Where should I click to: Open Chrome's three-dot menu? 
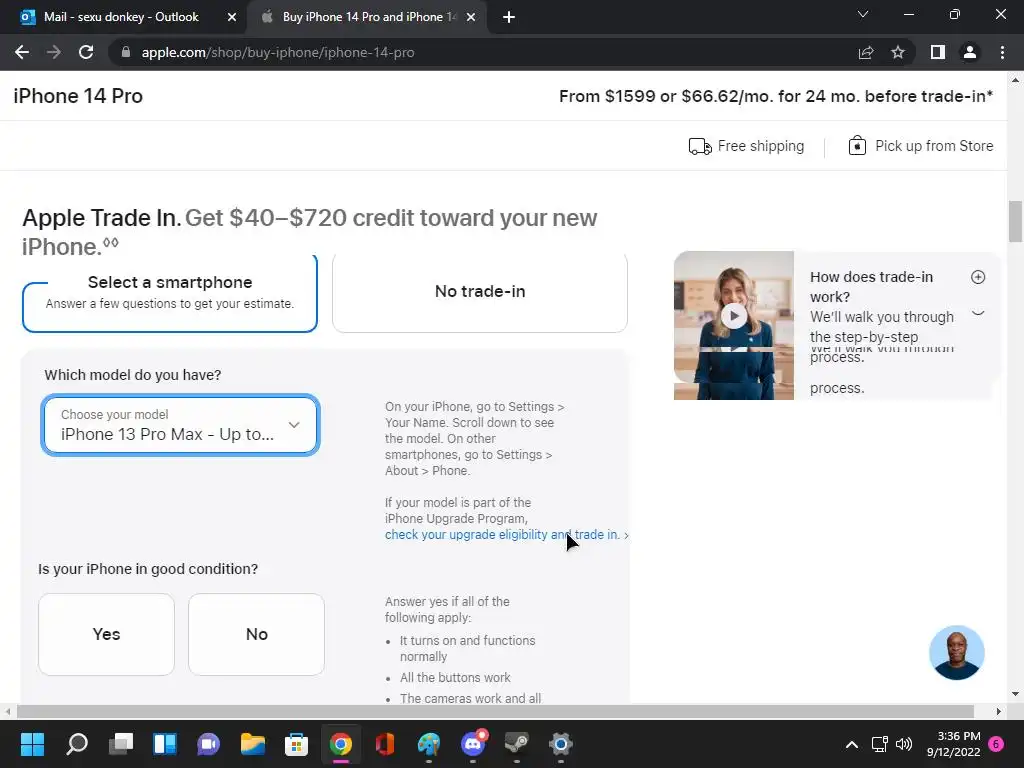click(1002, 52)
